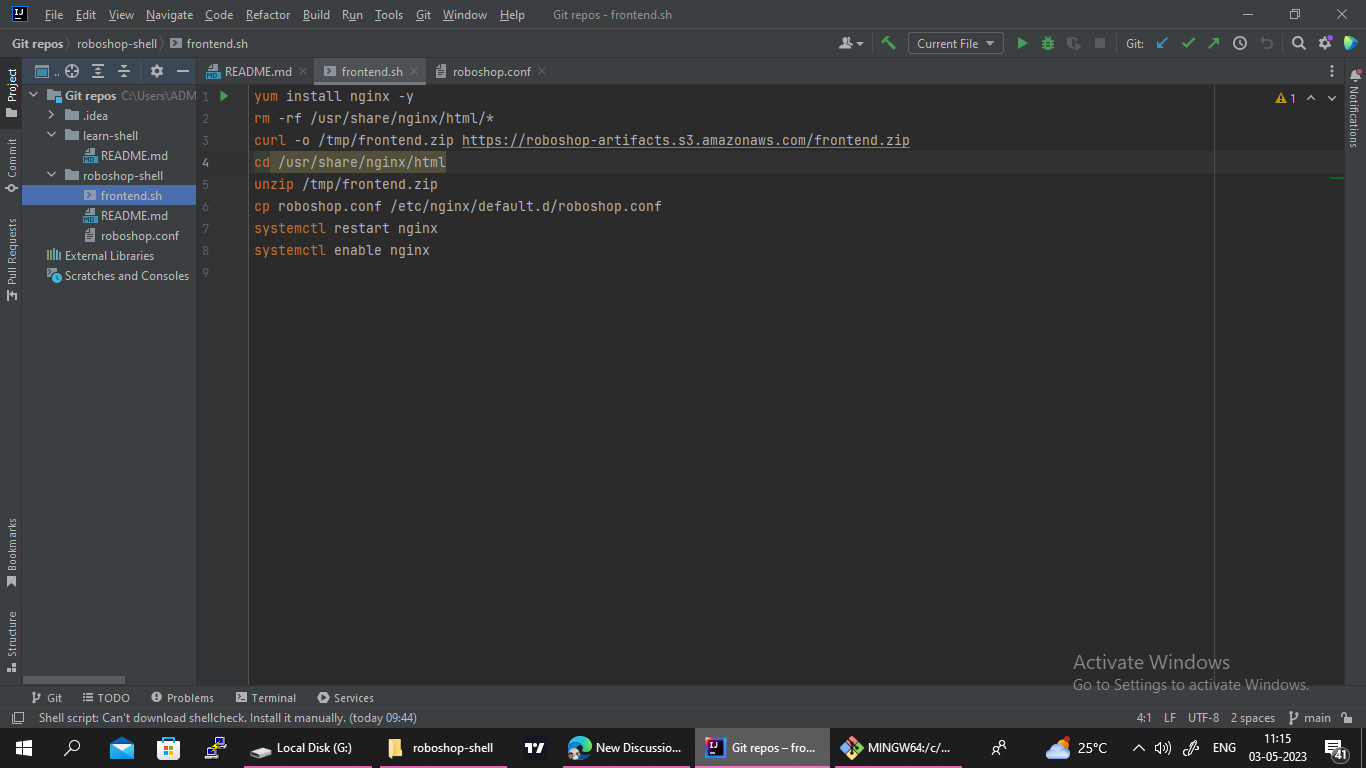This screenshot has width=1366, height=768.
Task: Push commits using the Git push arrow icon
Action: coord(1214,43)
